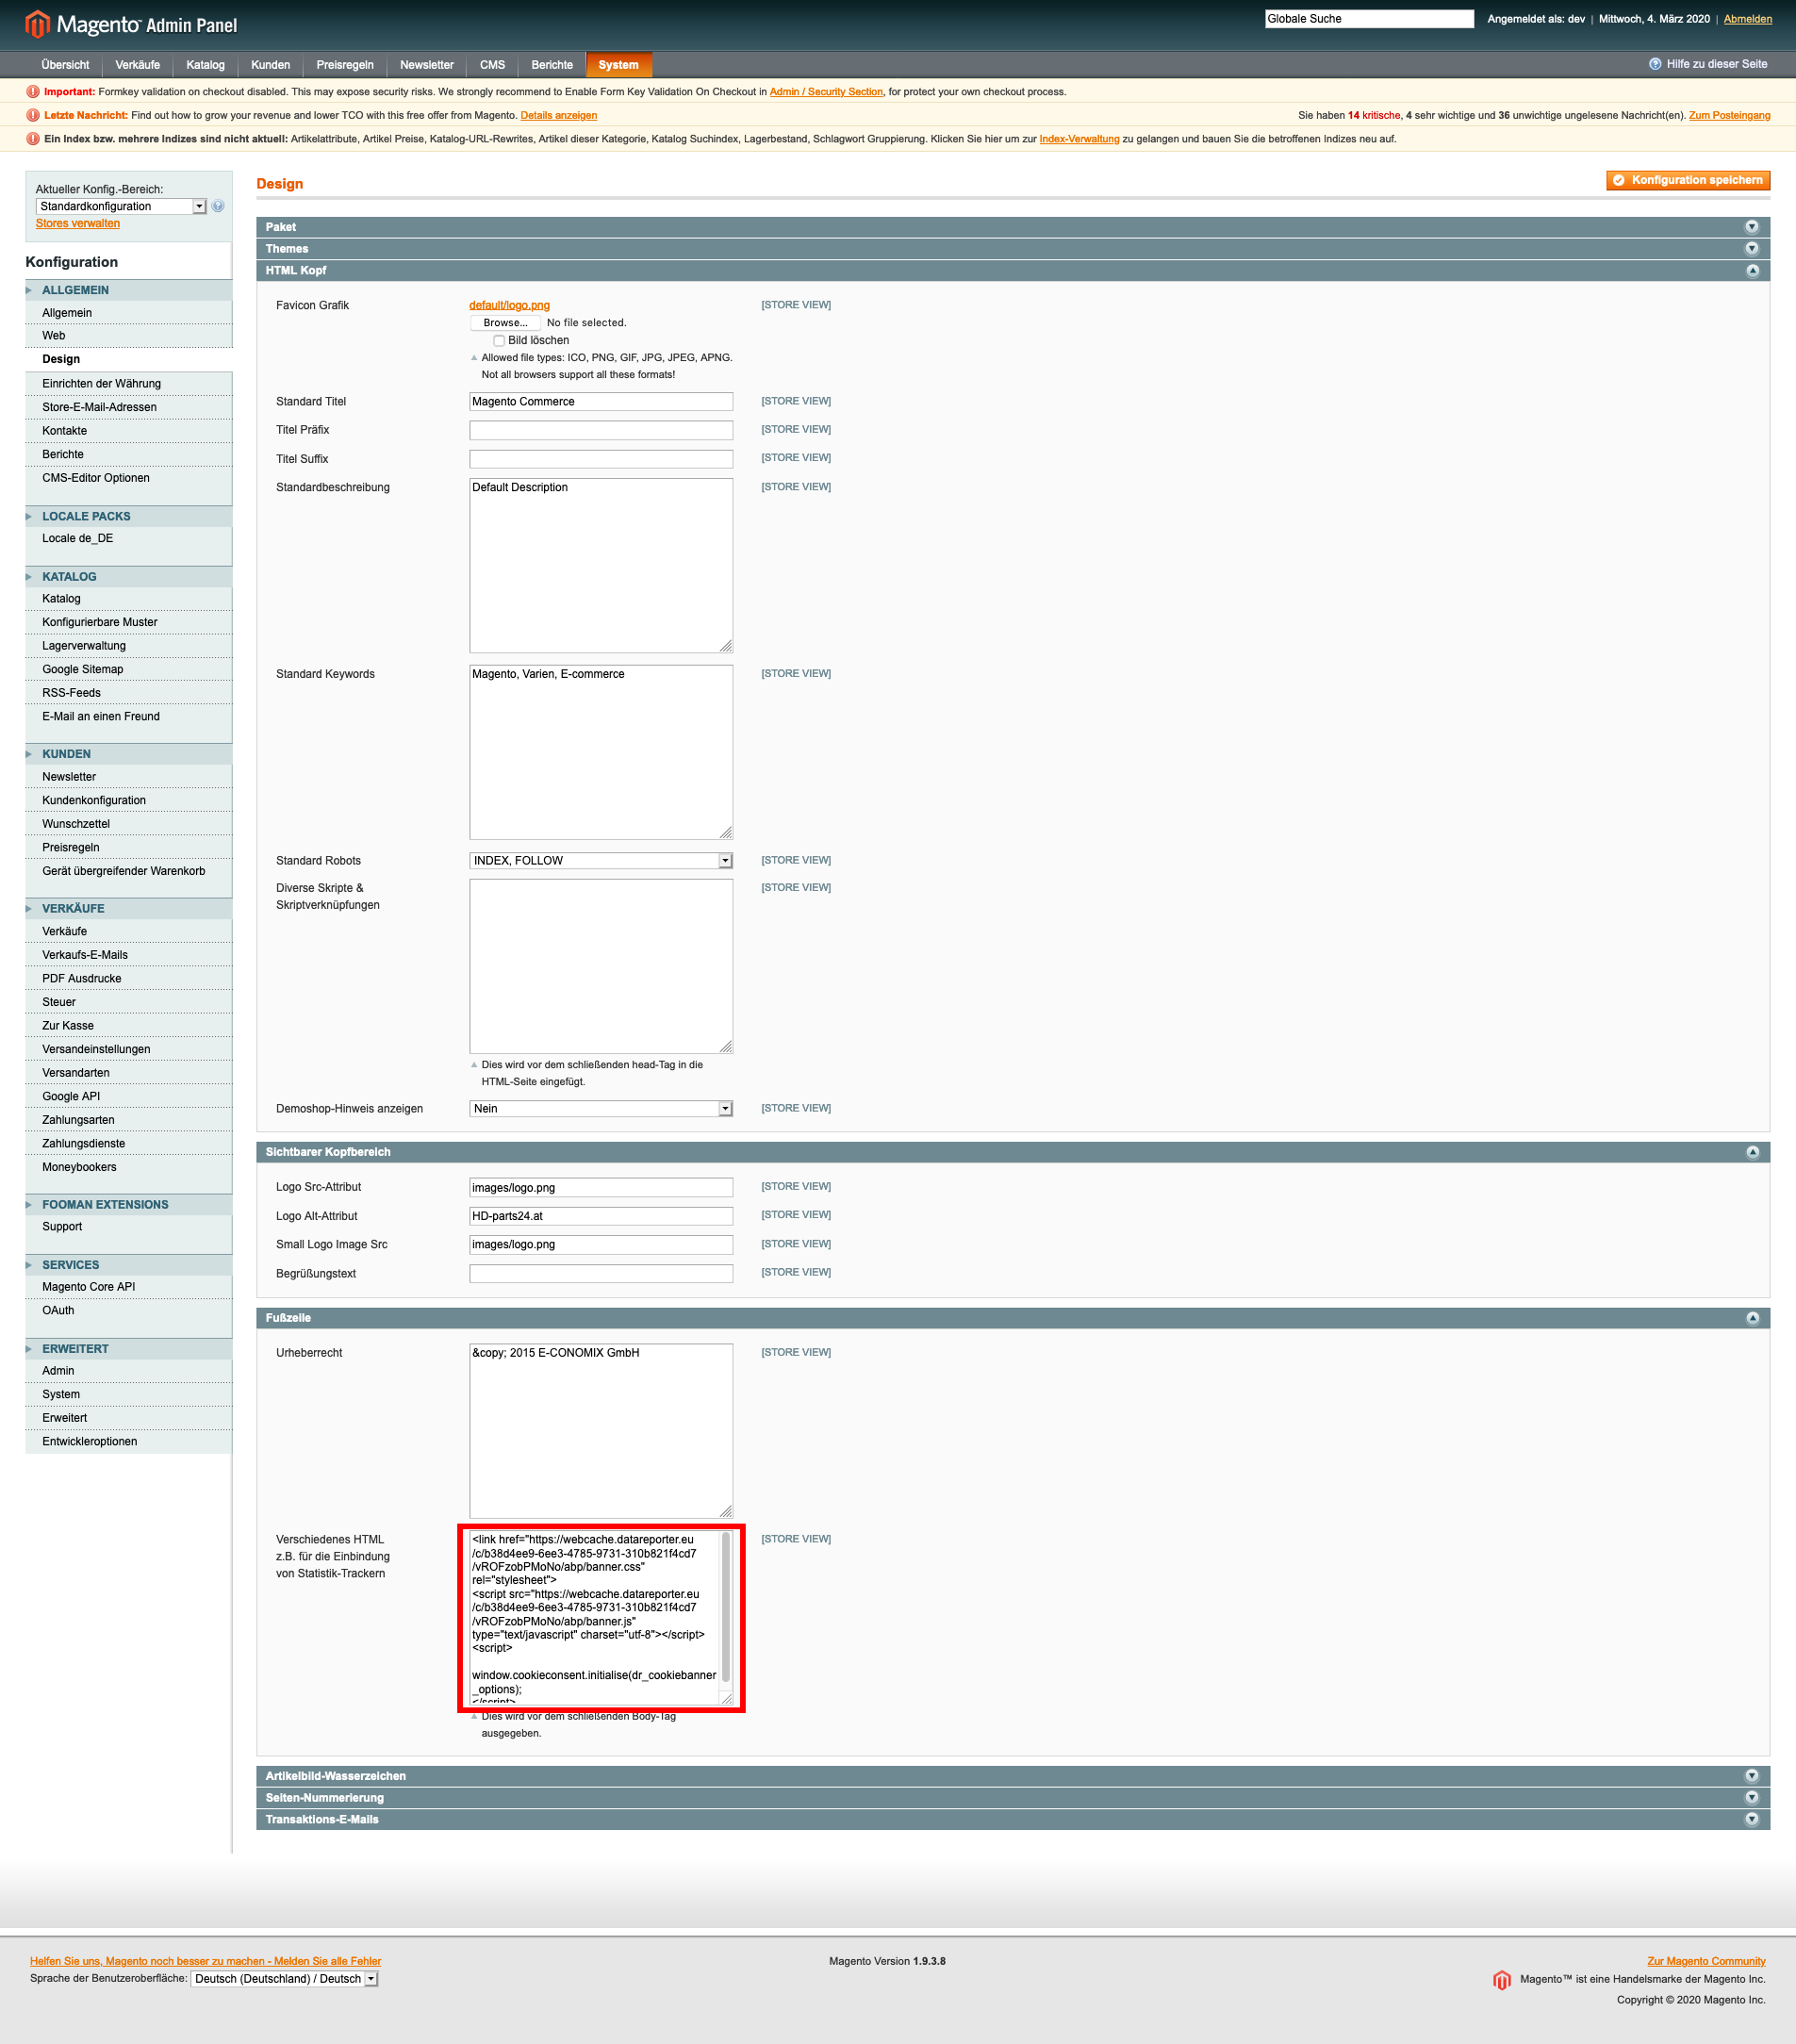
Task: Open the Newsletter menu
Action: coord(426,65)
